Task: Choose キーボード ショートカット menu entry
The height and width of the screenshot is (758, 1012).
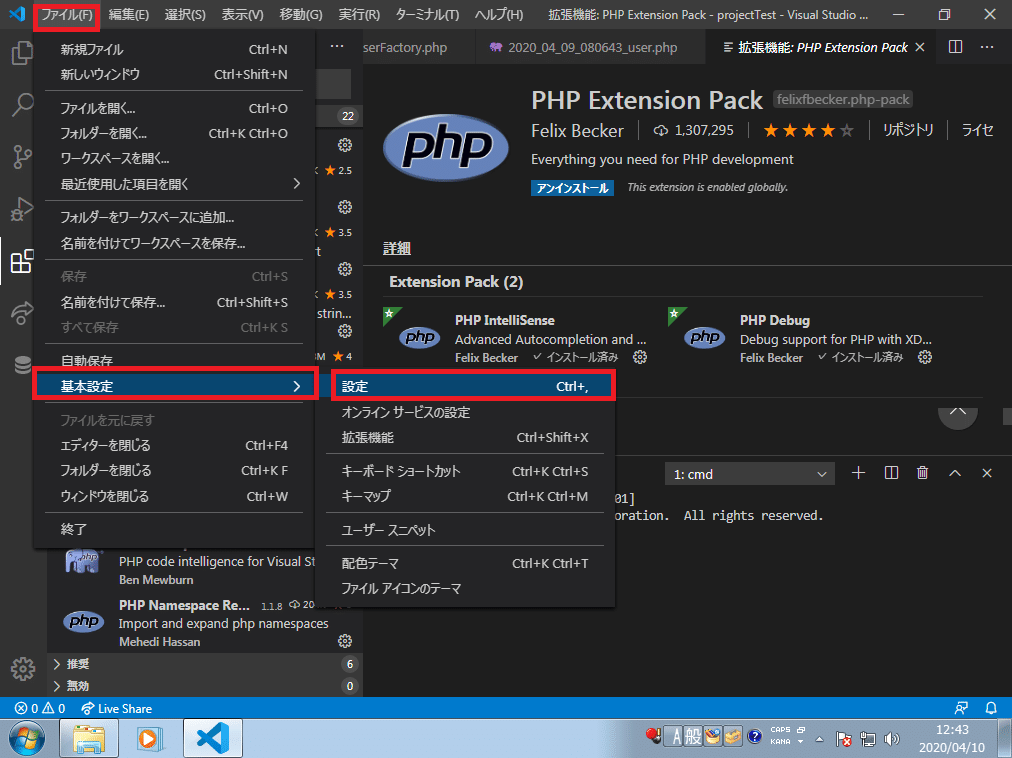Action: click(x=465, y=471)
